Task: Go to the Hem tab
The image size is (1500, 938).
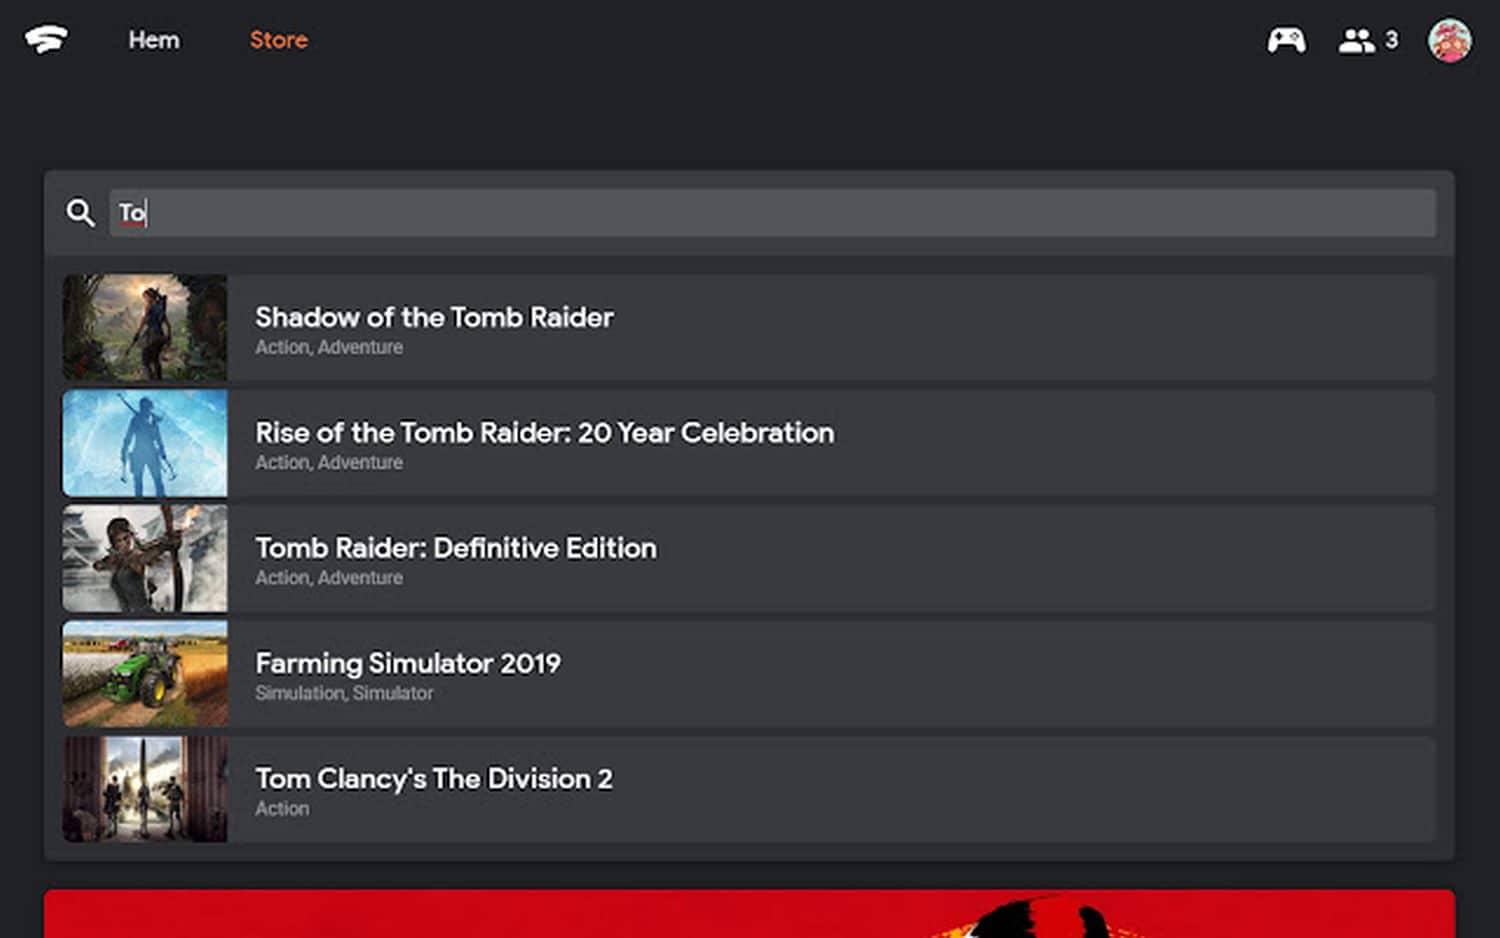Action: tap(154, 40)
